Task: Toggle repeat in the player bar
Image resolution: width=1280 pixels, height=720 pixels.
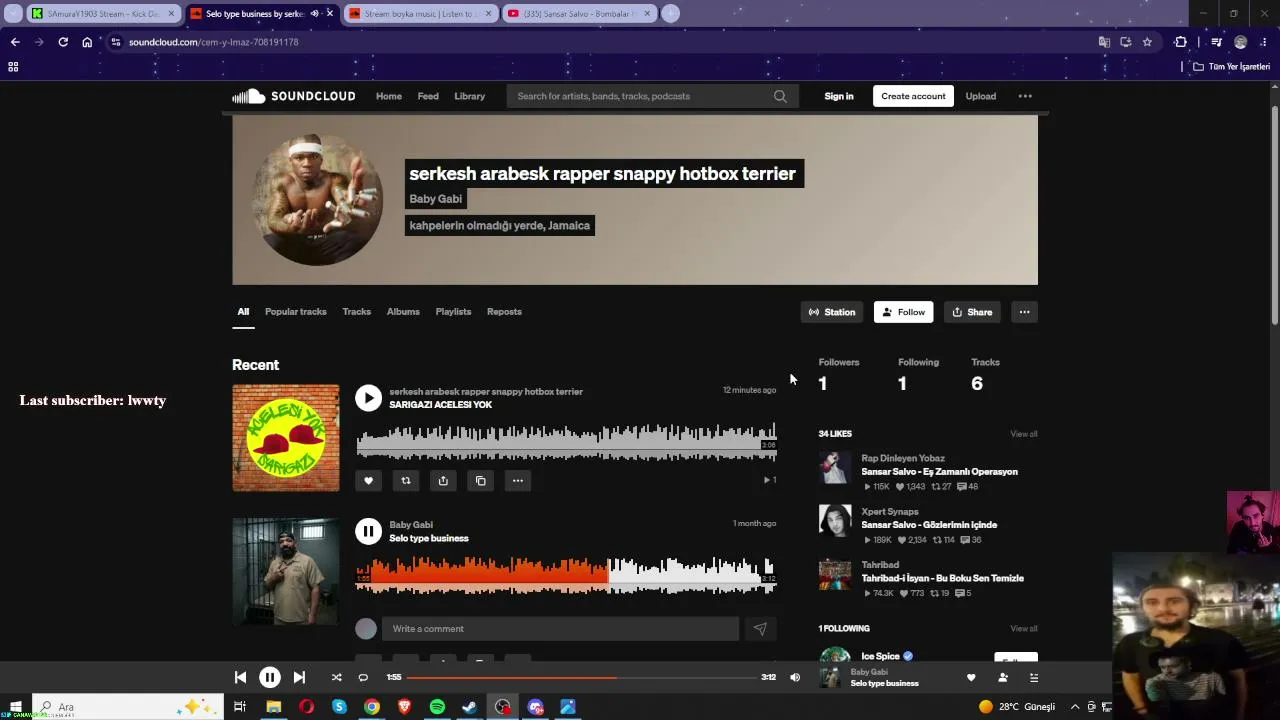Action: coord(363,678)
